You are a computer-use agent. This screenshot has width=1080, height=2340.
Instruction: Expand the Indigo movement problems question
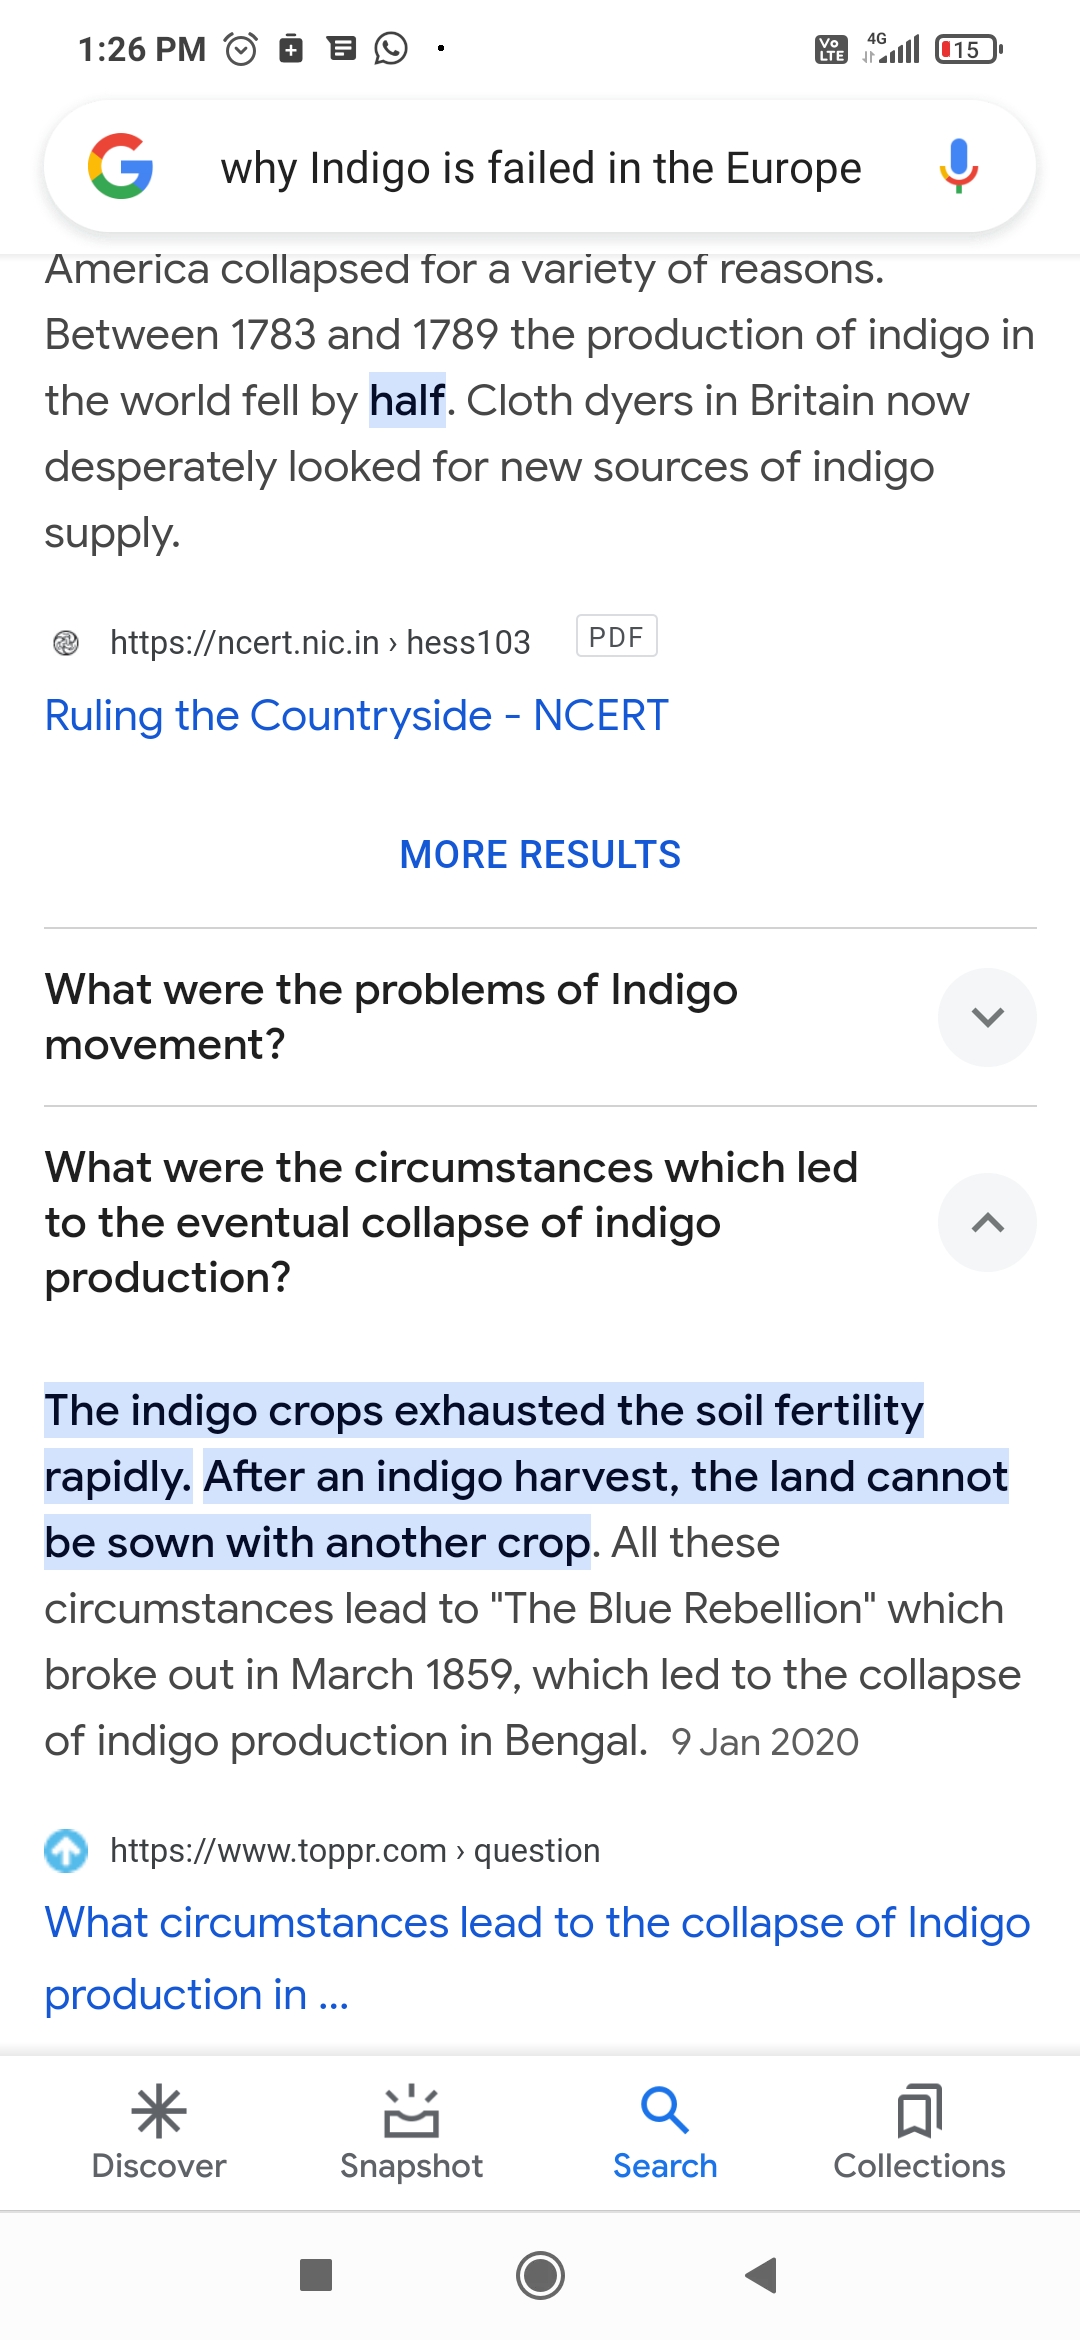(987, 1017)
